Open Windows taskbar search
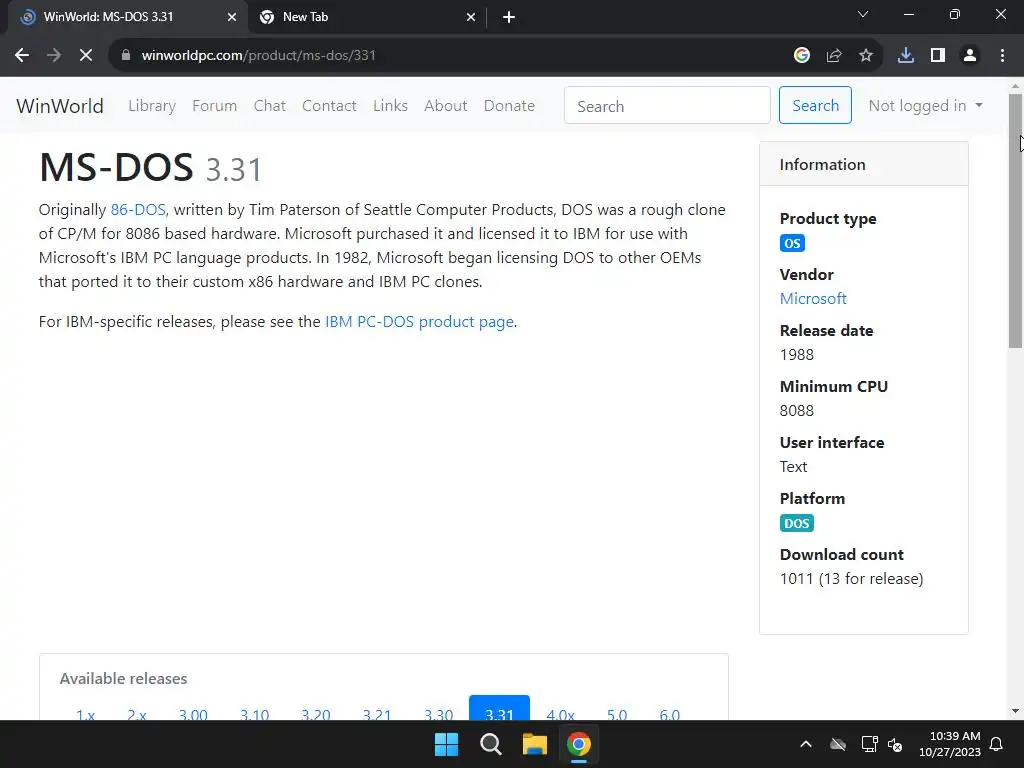 (x=490, y=744)
